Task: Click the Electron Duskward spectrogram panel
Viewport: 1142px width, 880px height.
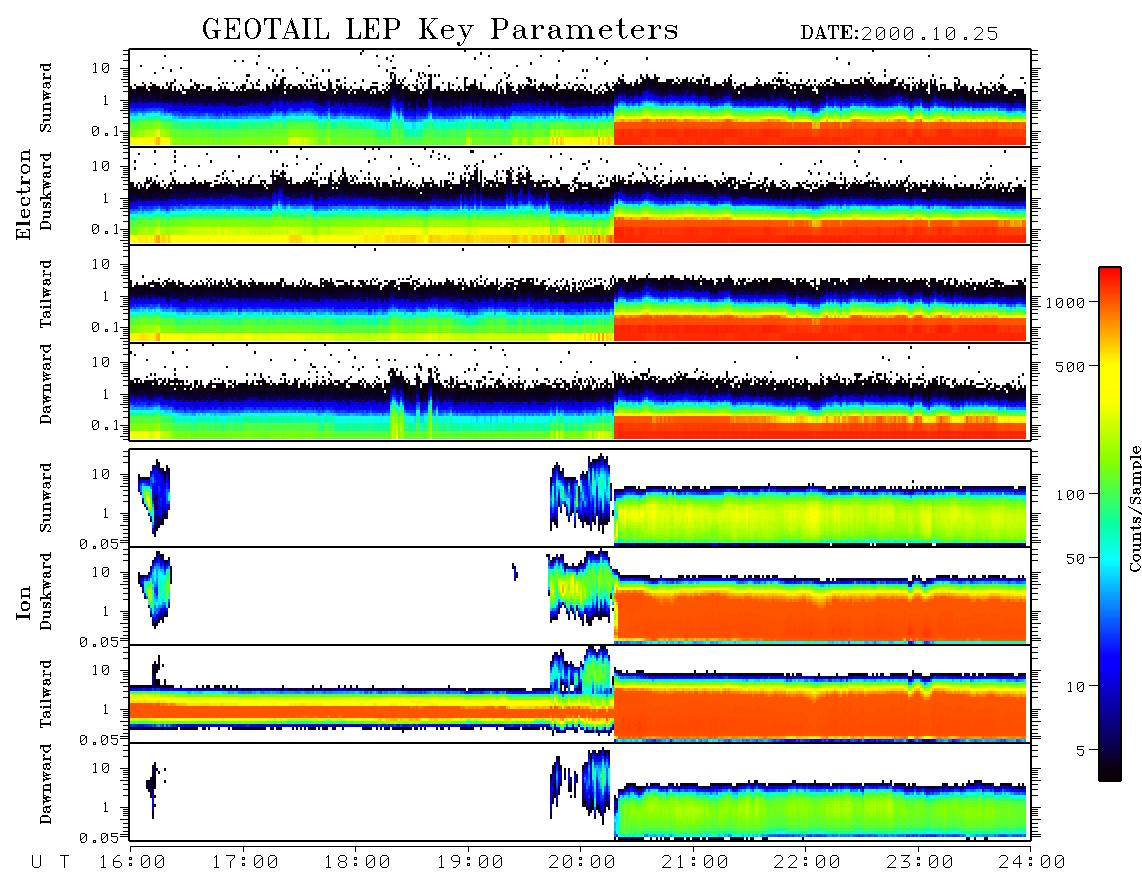Action: pos(580,195)
